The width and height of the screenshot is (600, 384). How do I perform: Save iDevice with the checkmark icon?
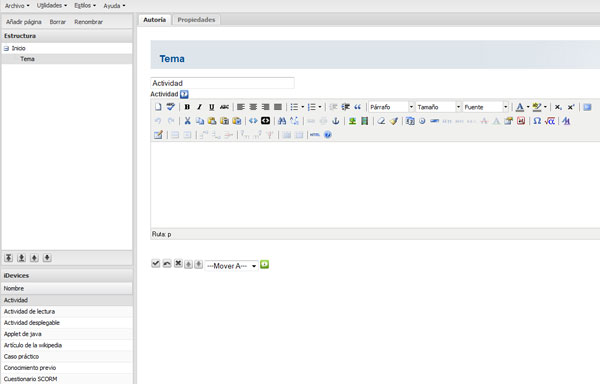tap(155, 264)
